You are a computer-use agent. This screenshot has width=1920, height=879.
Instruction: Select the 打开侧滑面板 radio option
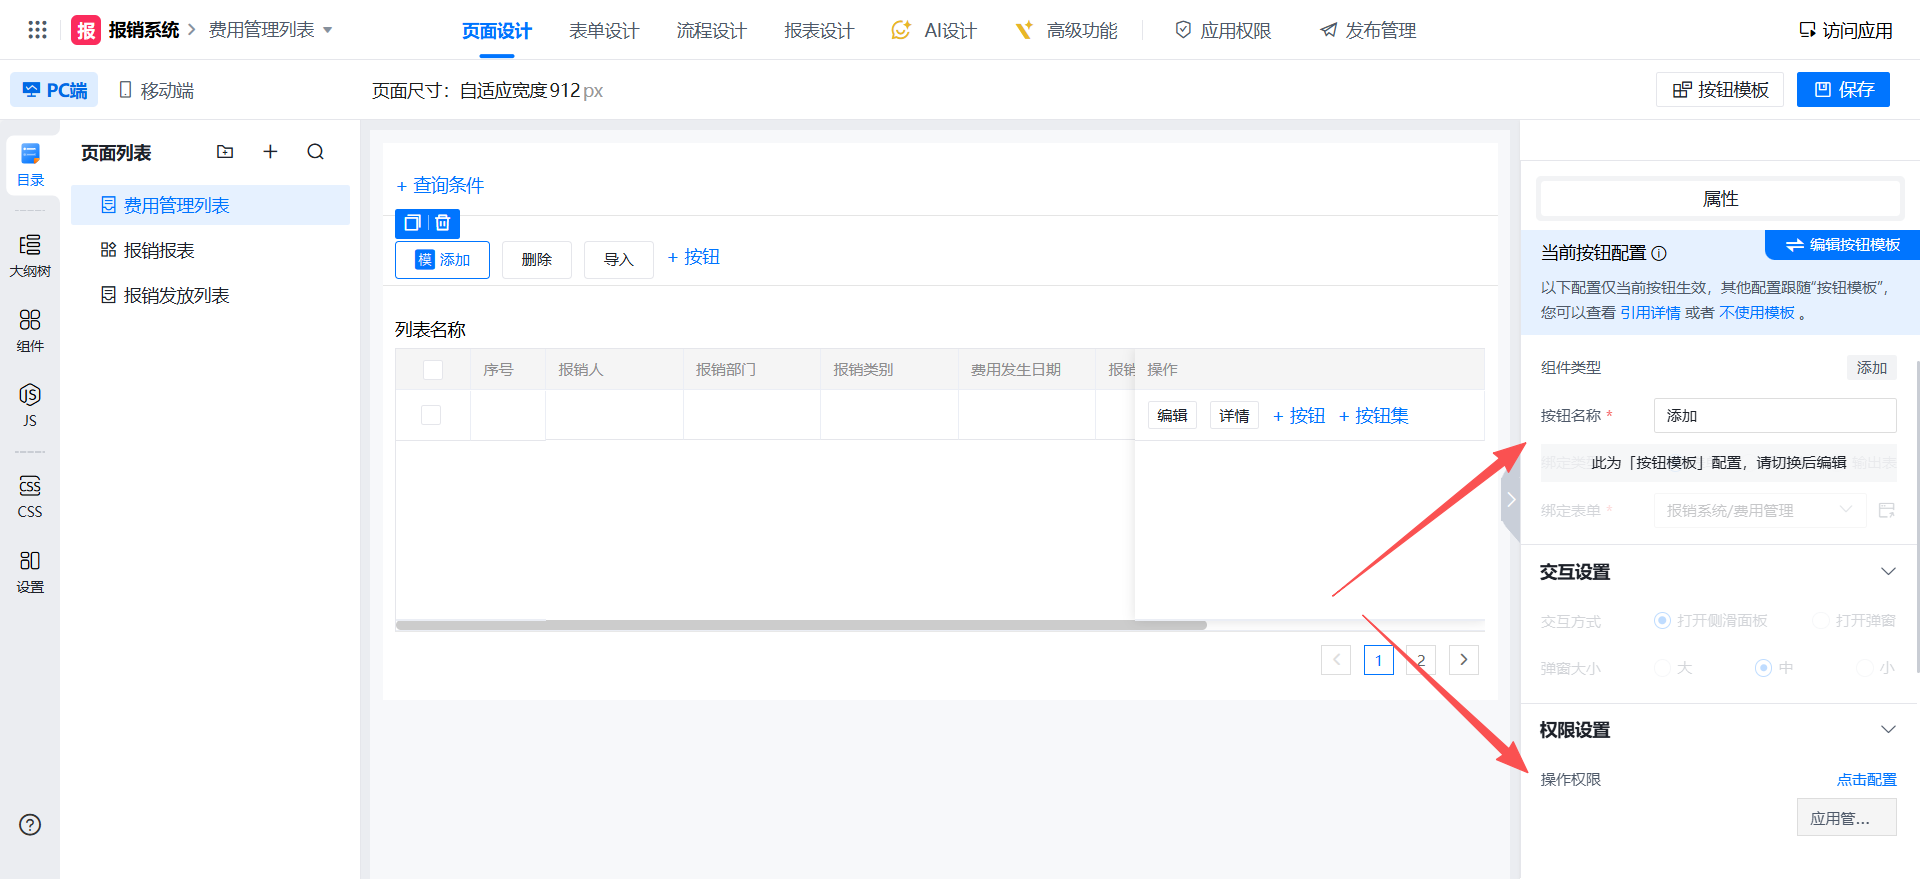(1662, 621)
